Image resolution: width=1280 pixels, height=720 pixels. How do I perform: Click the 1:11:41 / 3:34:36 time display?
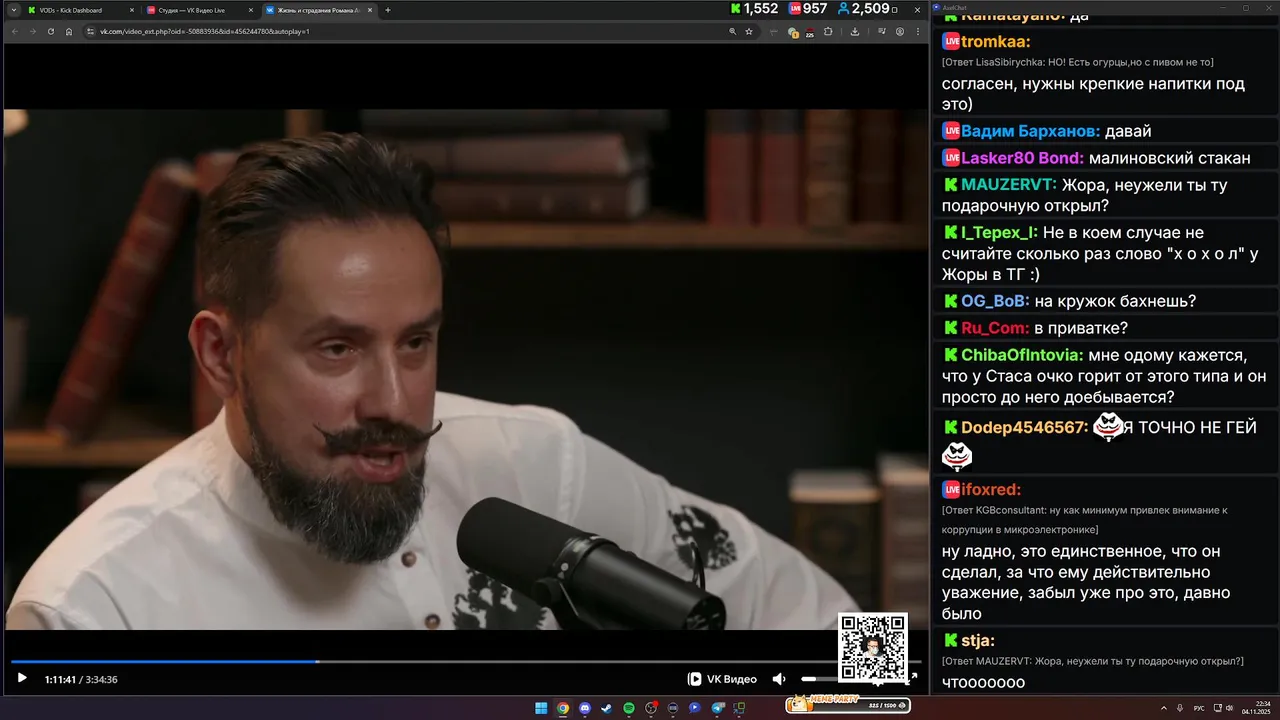coord(81,679)
